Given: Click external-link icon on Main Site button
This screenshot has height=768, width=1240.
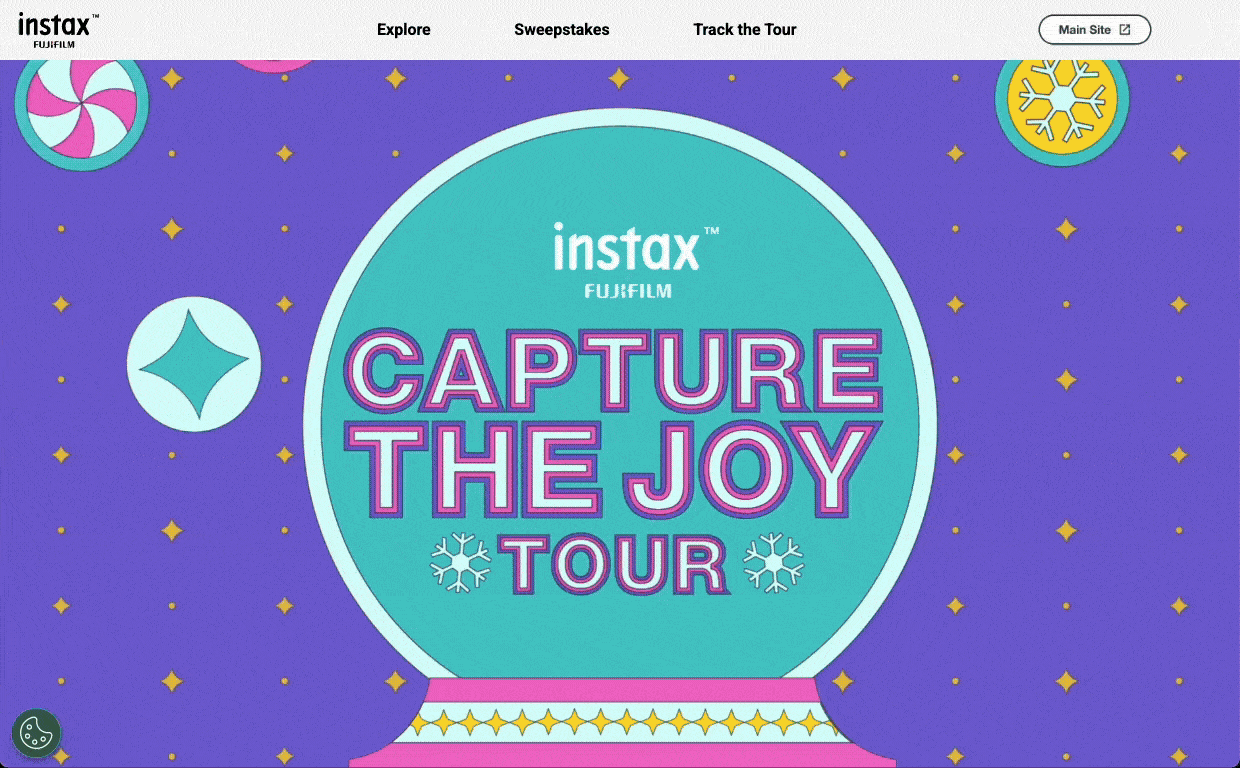Looking at the screenshot, I should pos(1125,30).
